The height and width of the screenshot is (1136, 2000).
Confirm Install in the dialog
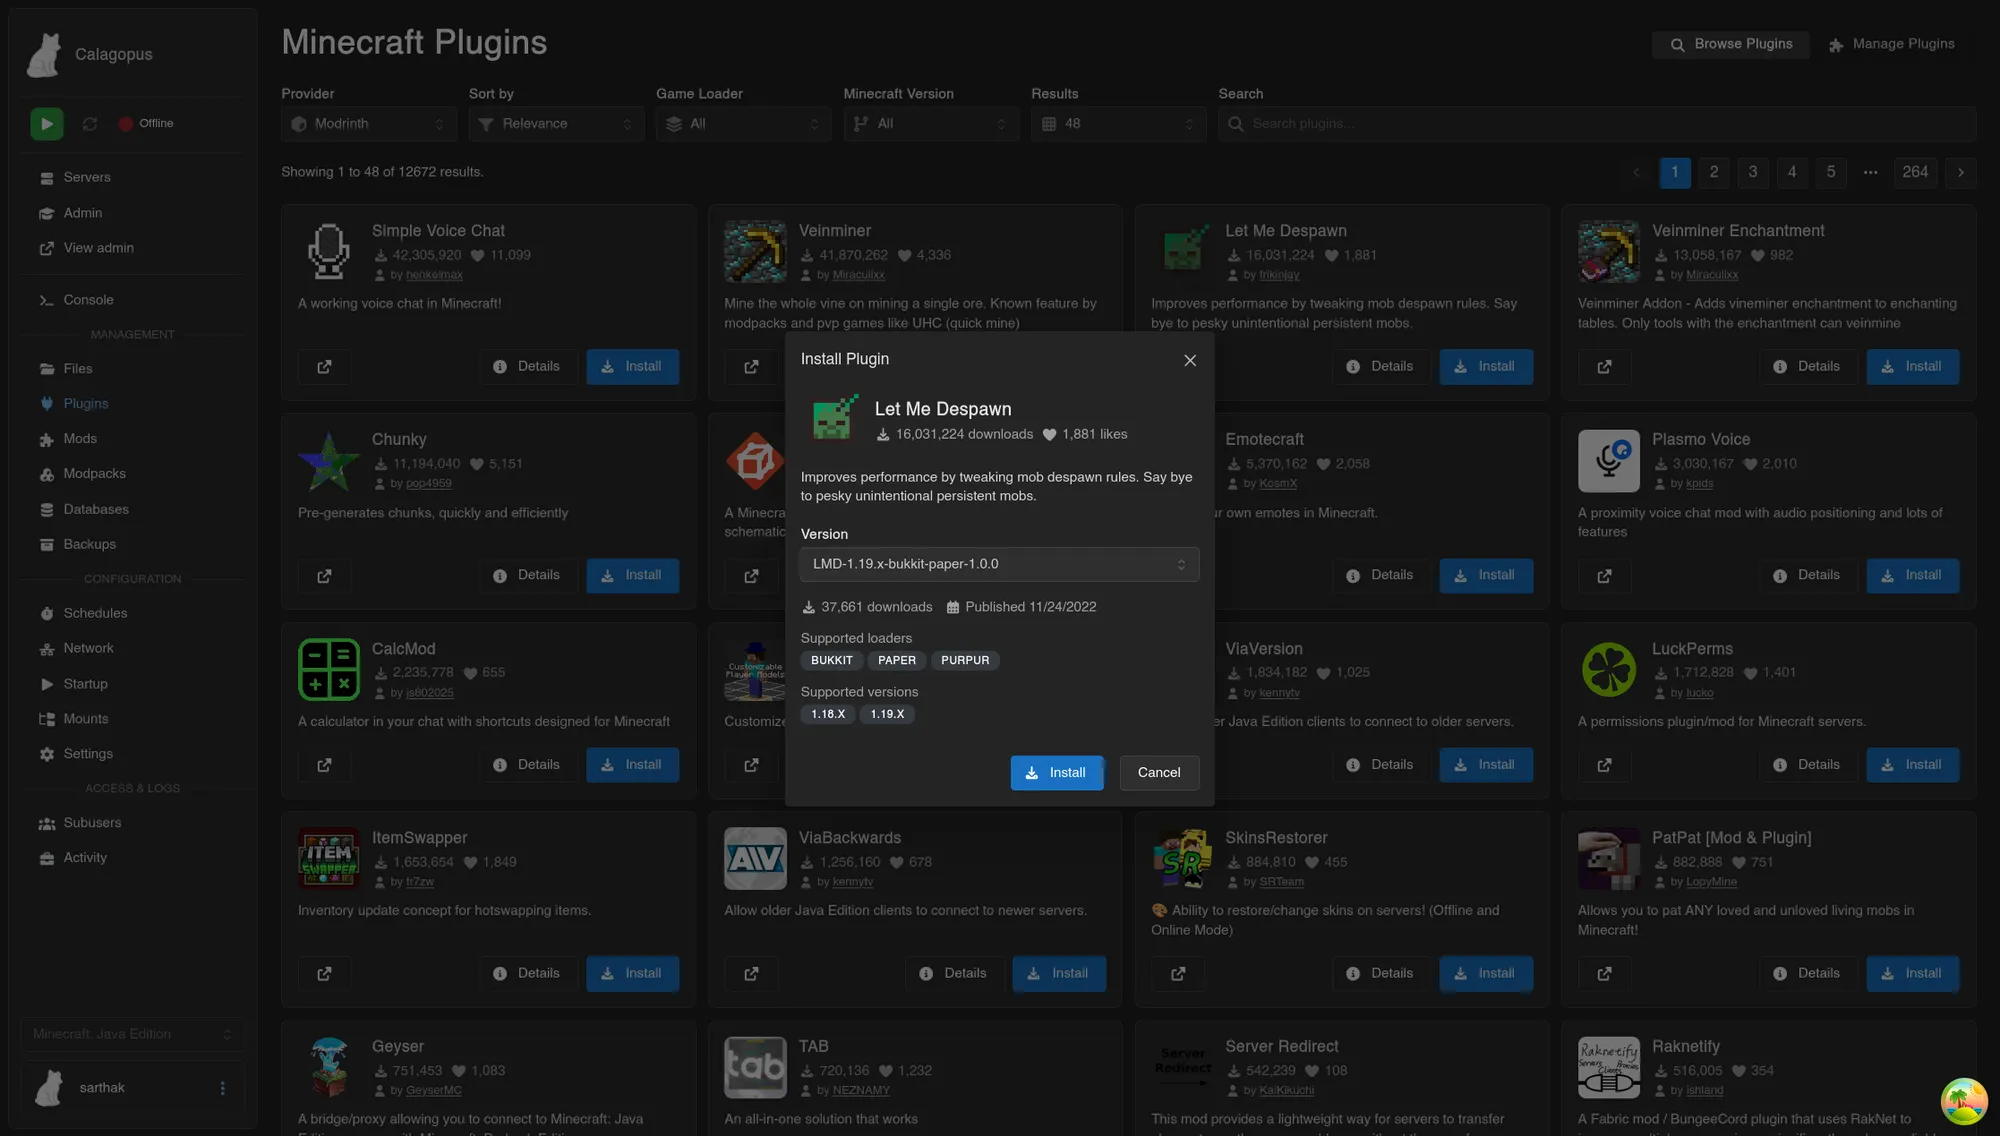pos(1057,773)
